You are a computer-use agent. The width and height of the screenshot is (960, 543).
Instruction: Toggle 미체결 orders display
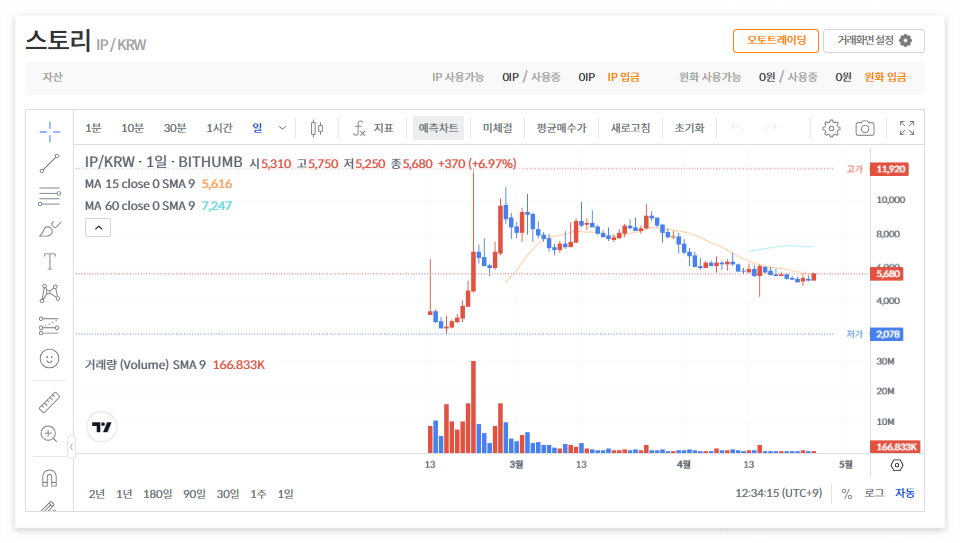[498, 128]
